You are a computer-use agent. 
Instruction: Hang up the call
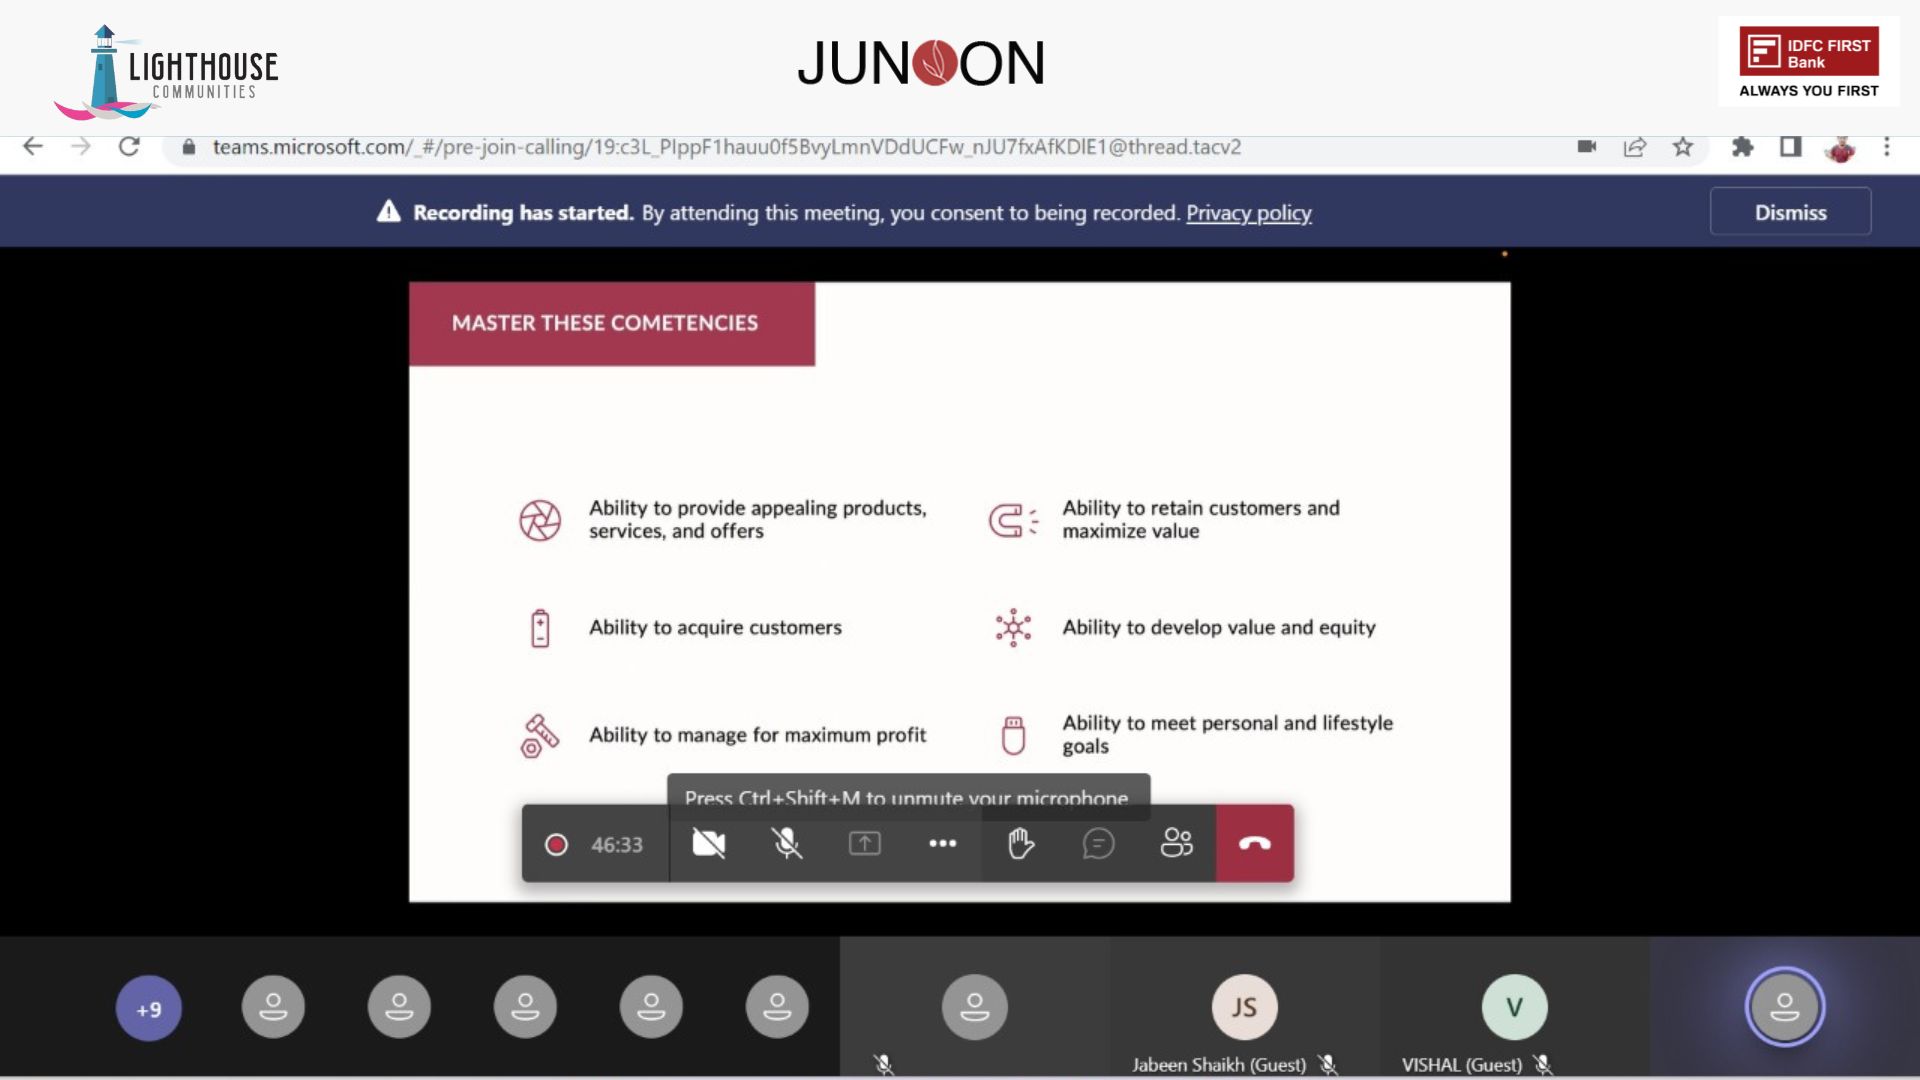1254,844
